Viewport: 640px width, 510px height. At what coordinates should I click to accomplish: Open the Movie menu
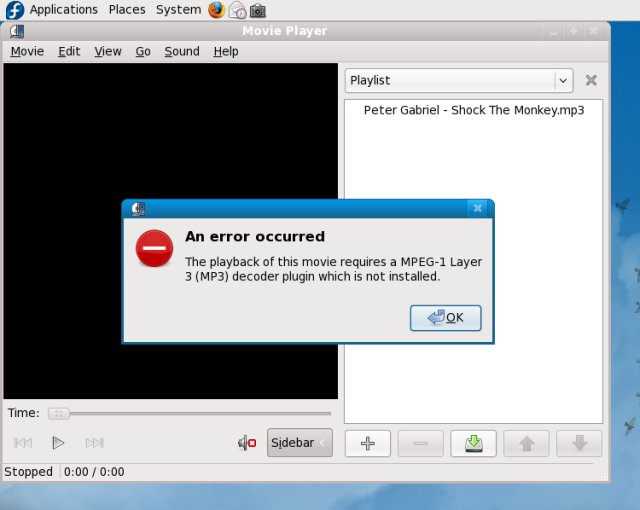point(27,51)
